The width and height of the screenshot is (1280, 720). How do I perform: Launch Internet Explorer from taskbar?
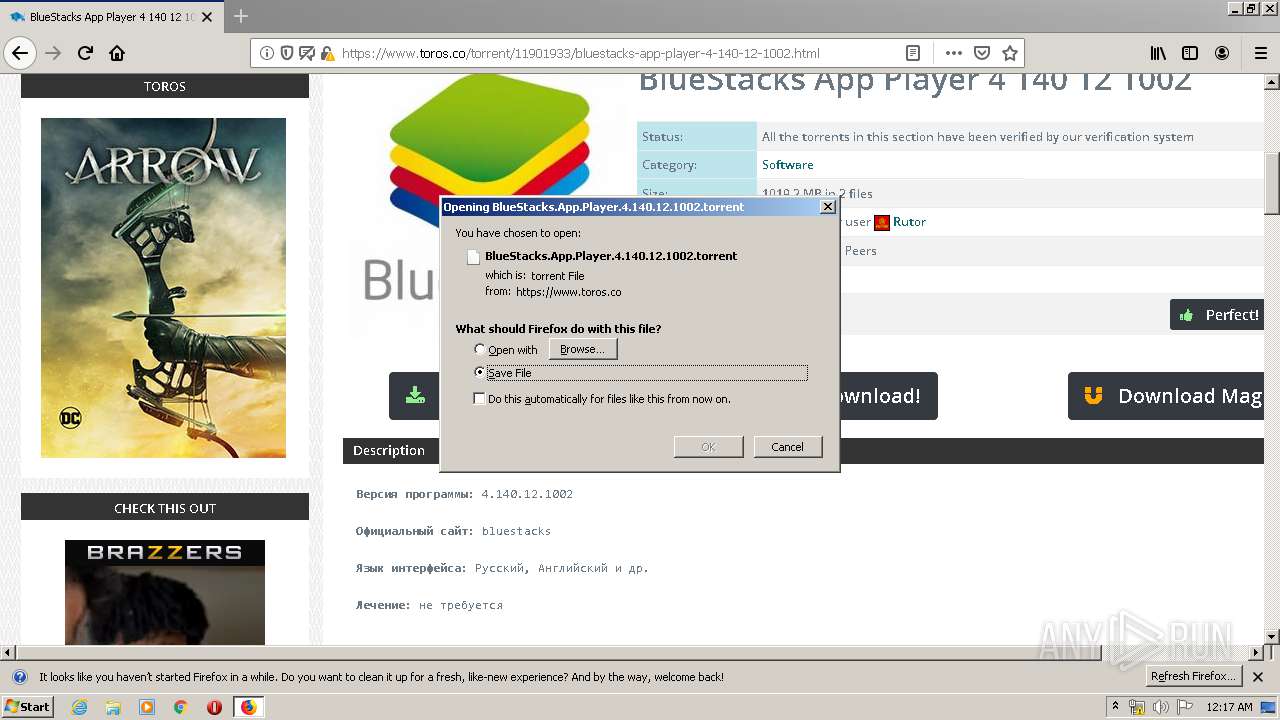click(x=79, y=707)
